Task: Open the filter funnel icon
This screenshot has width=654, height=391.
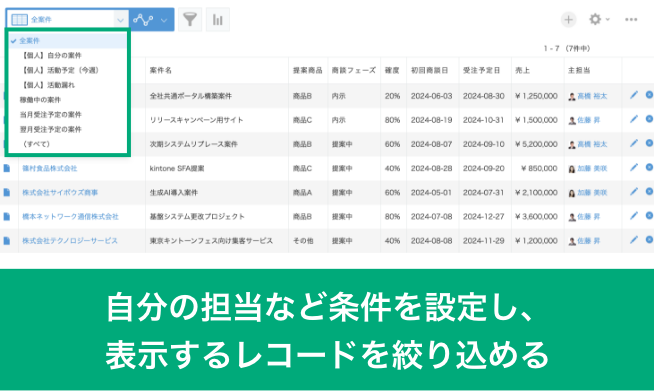Action: pos(190,19)
